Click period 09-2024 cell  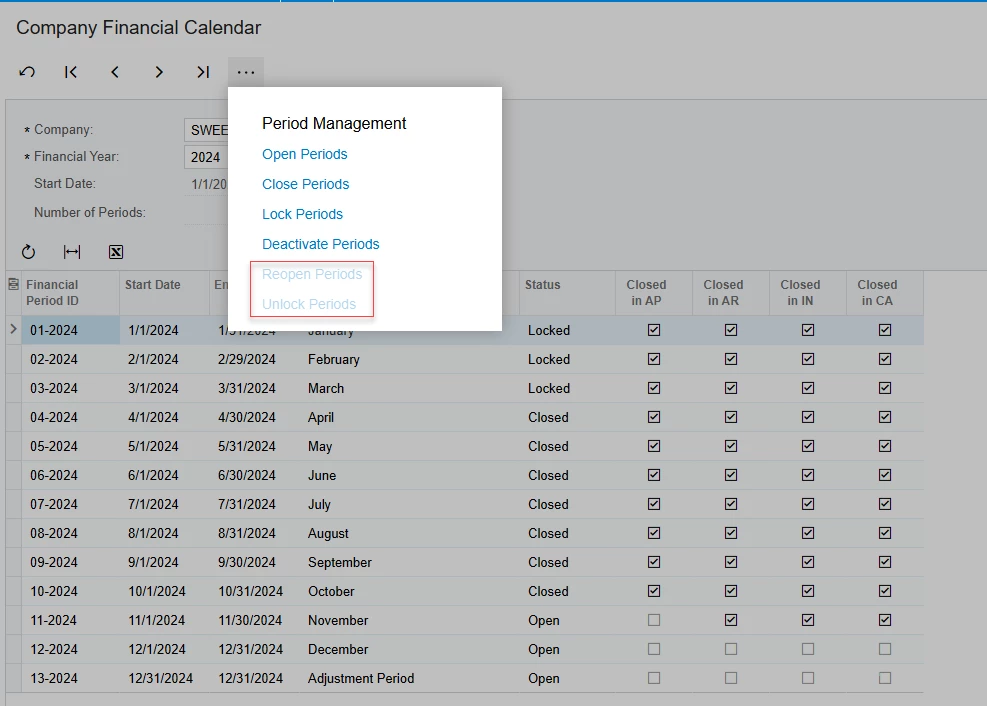point(70,563)
